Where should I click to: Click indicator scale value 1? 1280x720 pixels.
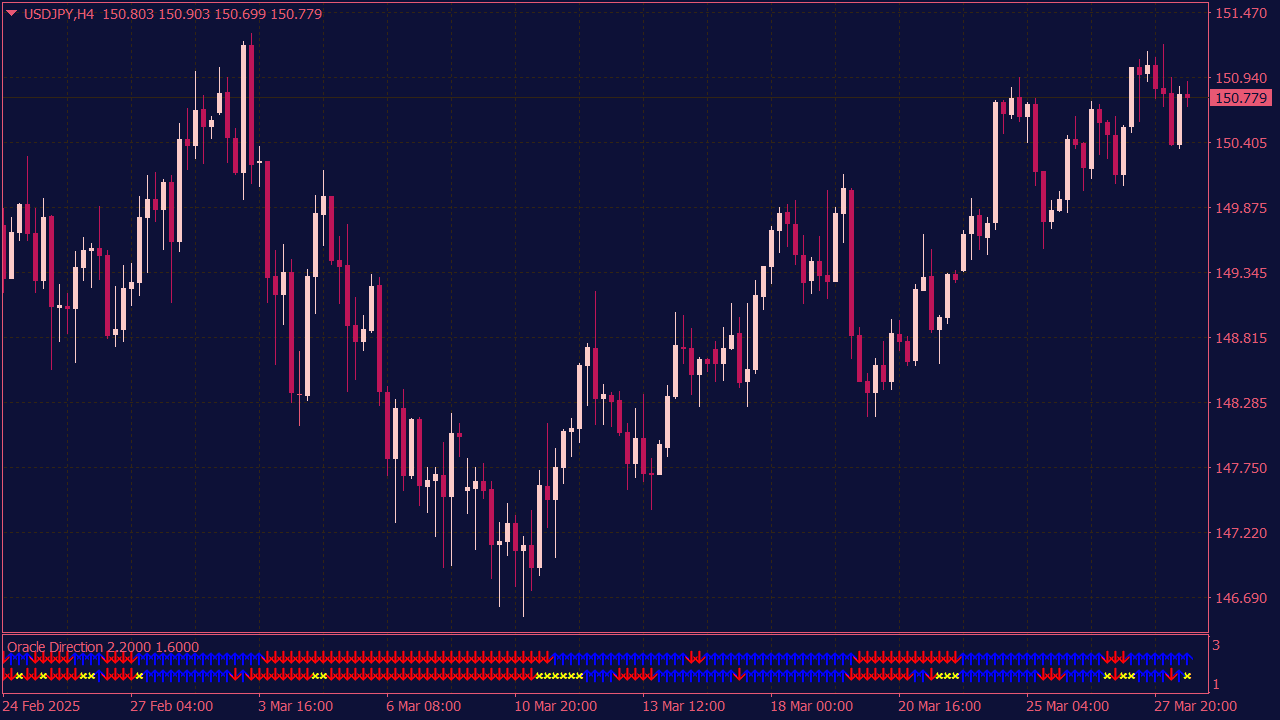(x=1216, y=685)
